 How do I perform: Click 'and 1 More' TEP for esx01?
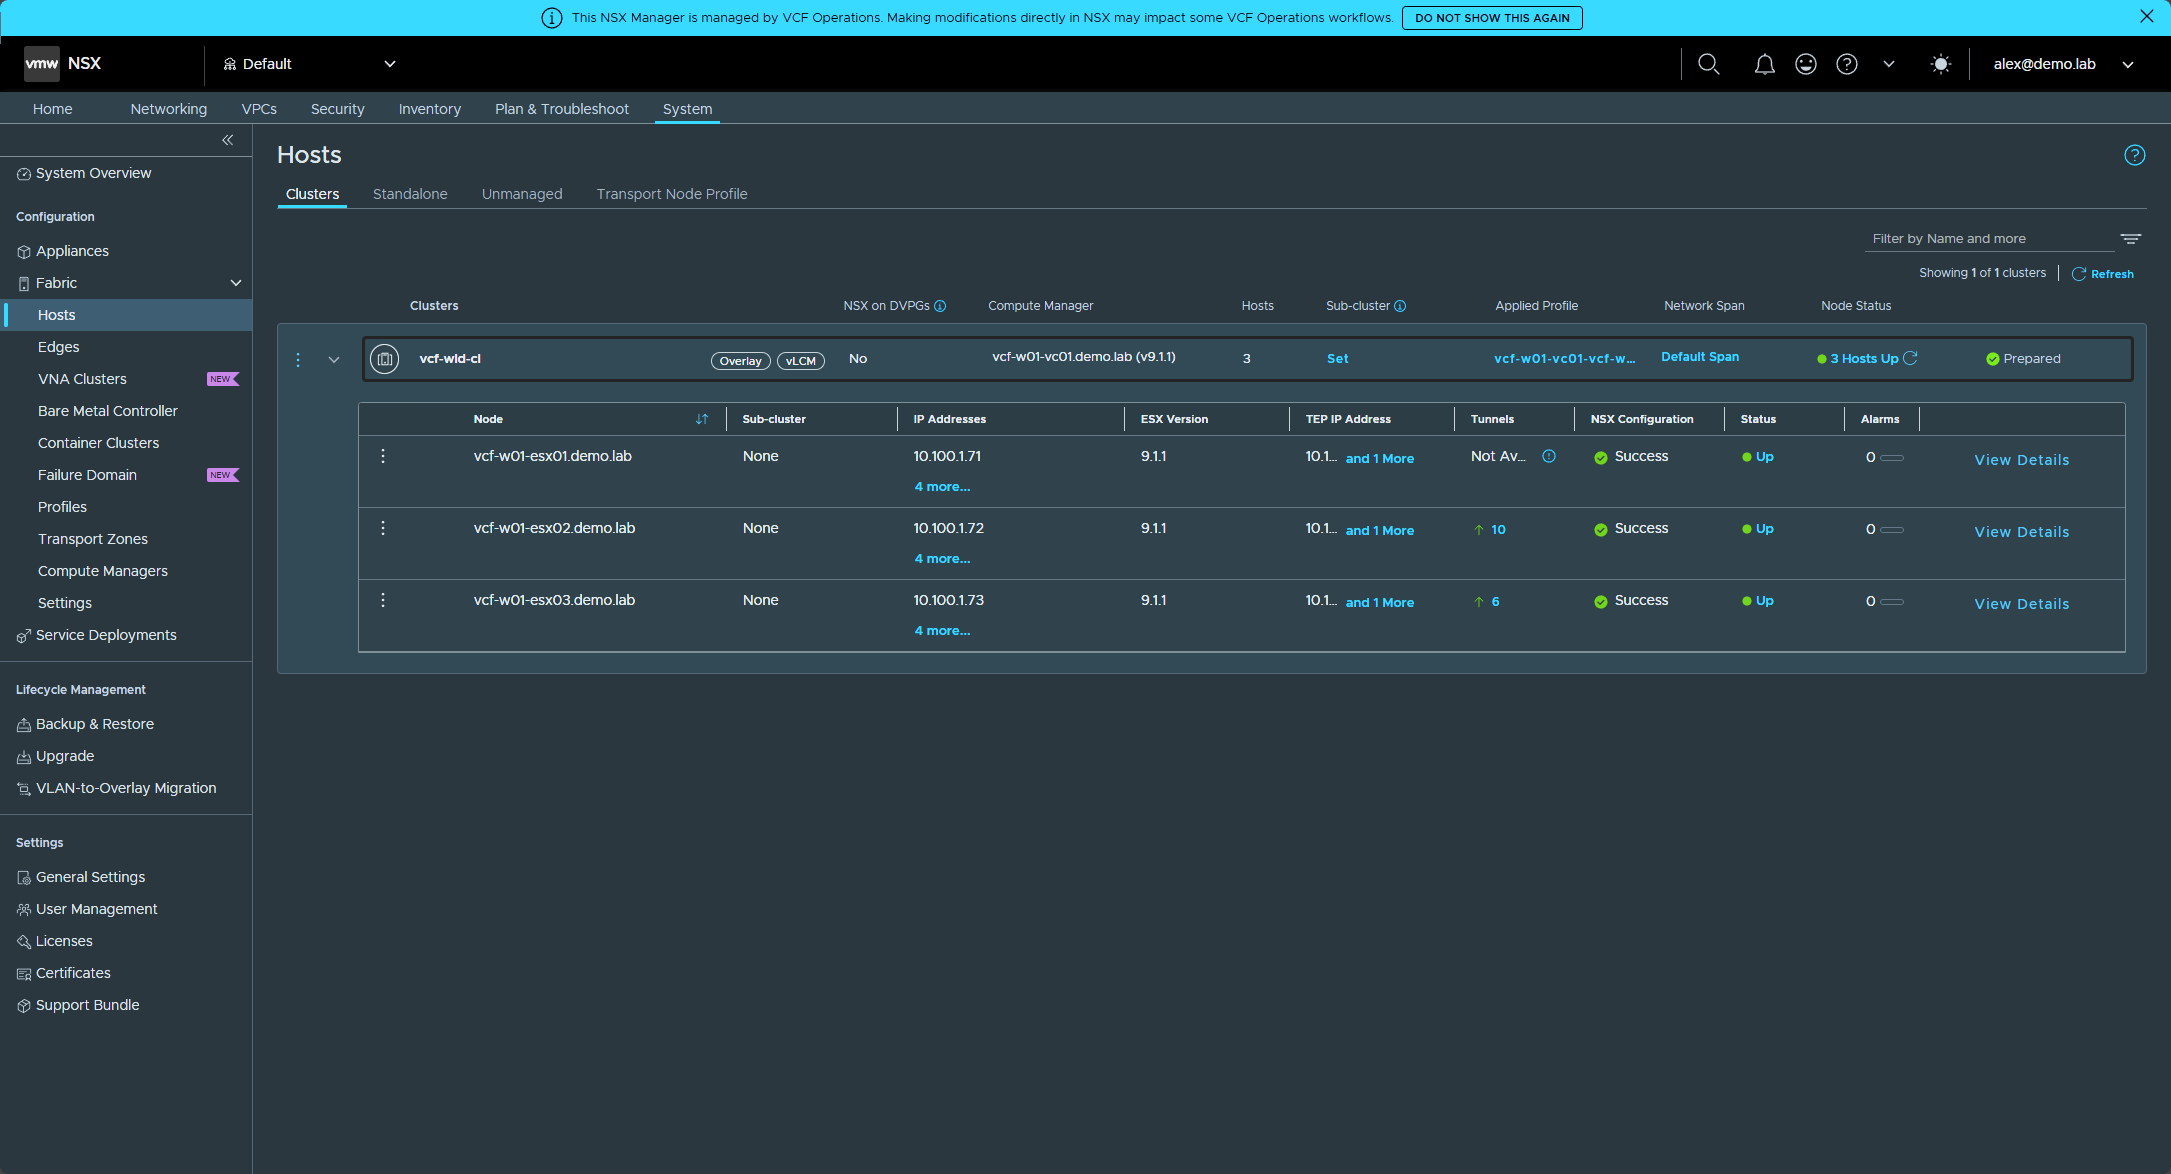(1380, 459)
